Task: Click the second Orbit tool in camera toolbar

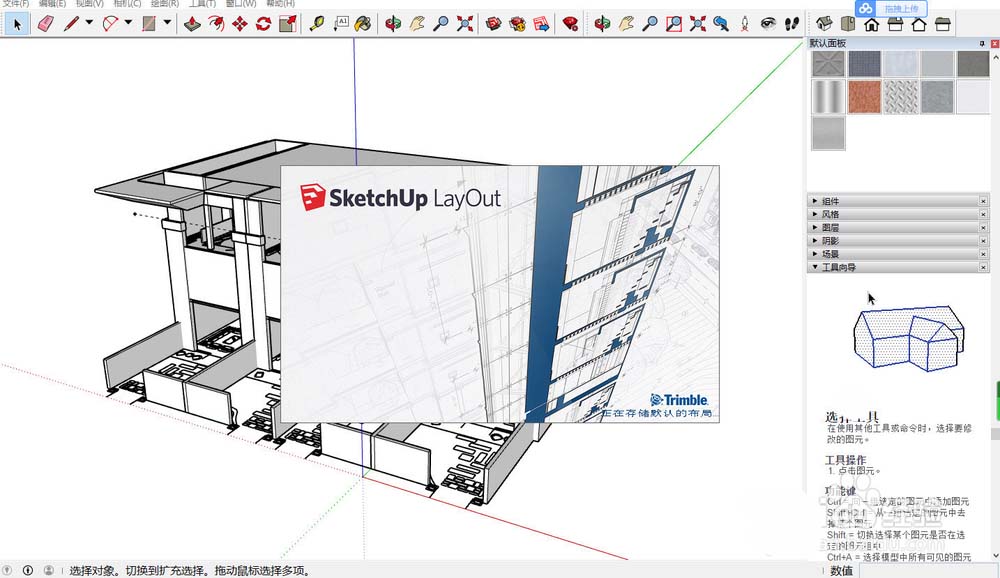Action: coord(601,24)
